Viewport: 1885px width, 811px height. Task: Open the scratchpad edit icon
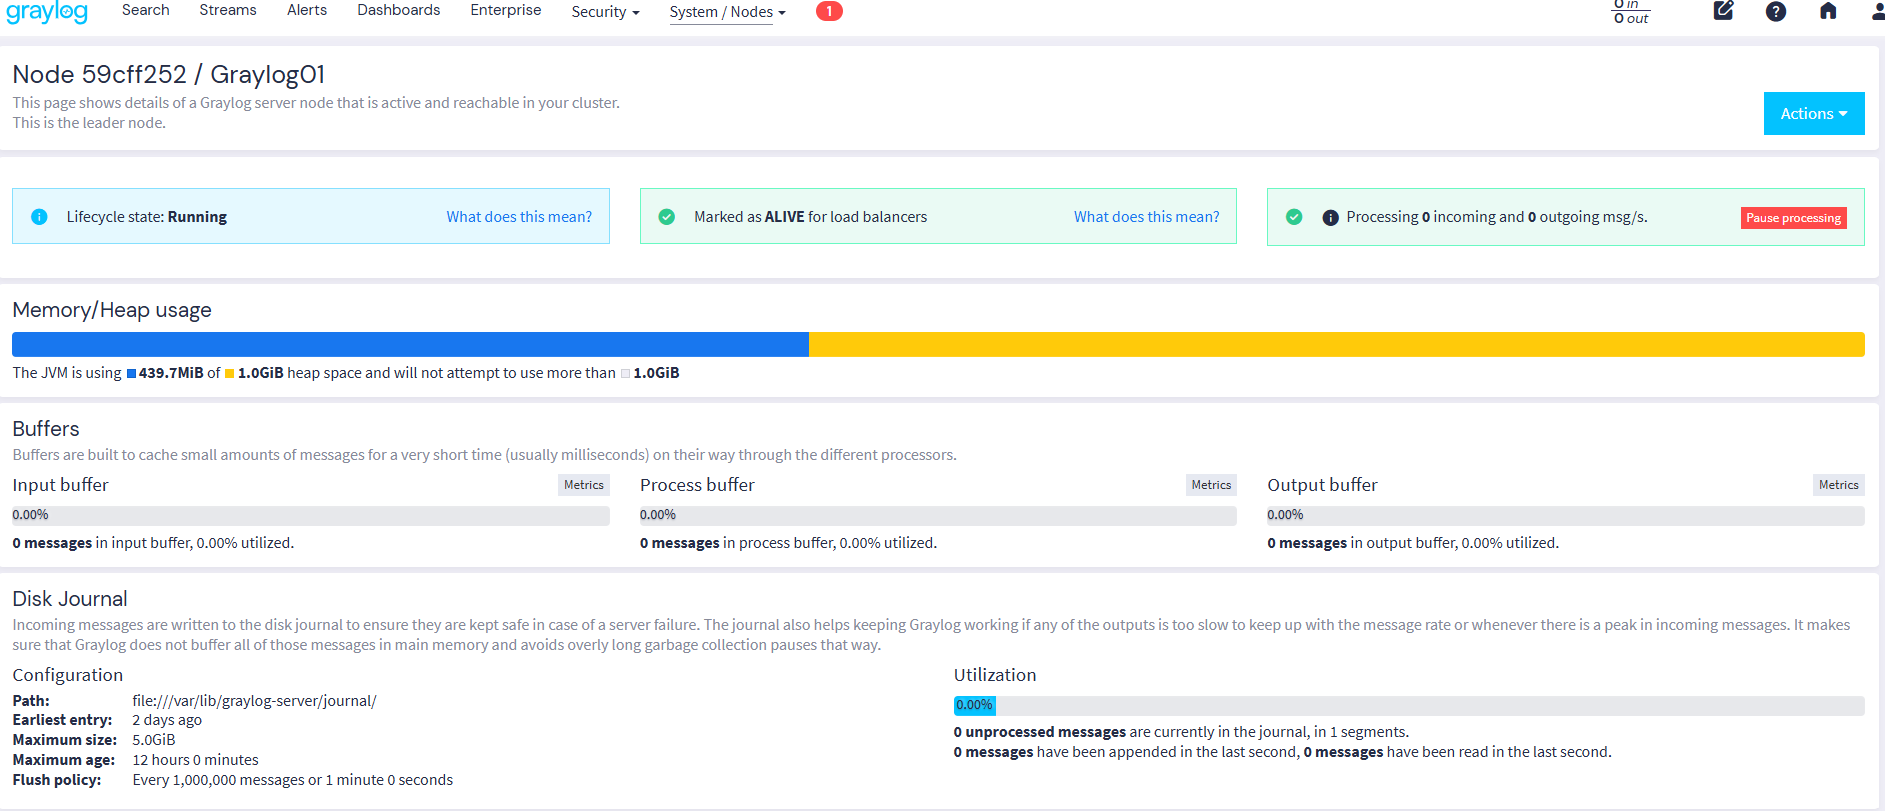coord(1723,11)
